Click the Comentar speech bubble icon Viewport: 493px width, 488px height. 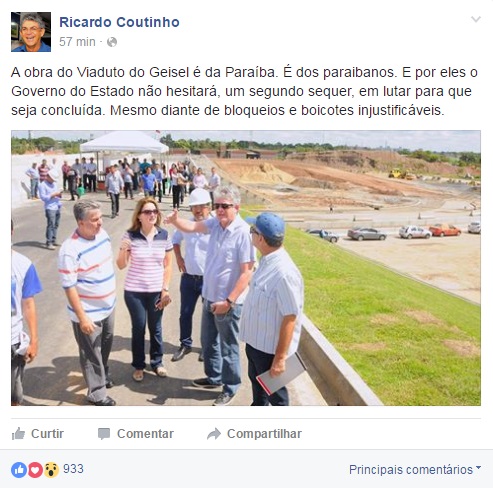click(x=104, y=434)
